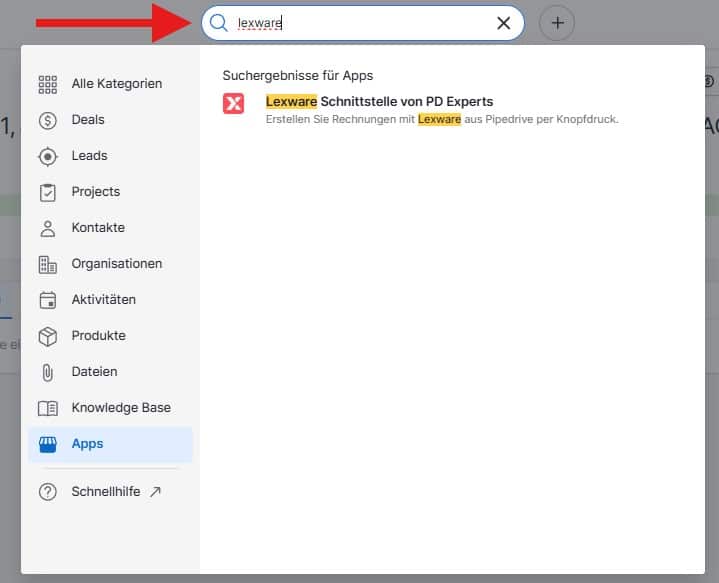This screenshot has width=719, height=583.
Task: Click the Apps storefront icon
Action: 48,444
